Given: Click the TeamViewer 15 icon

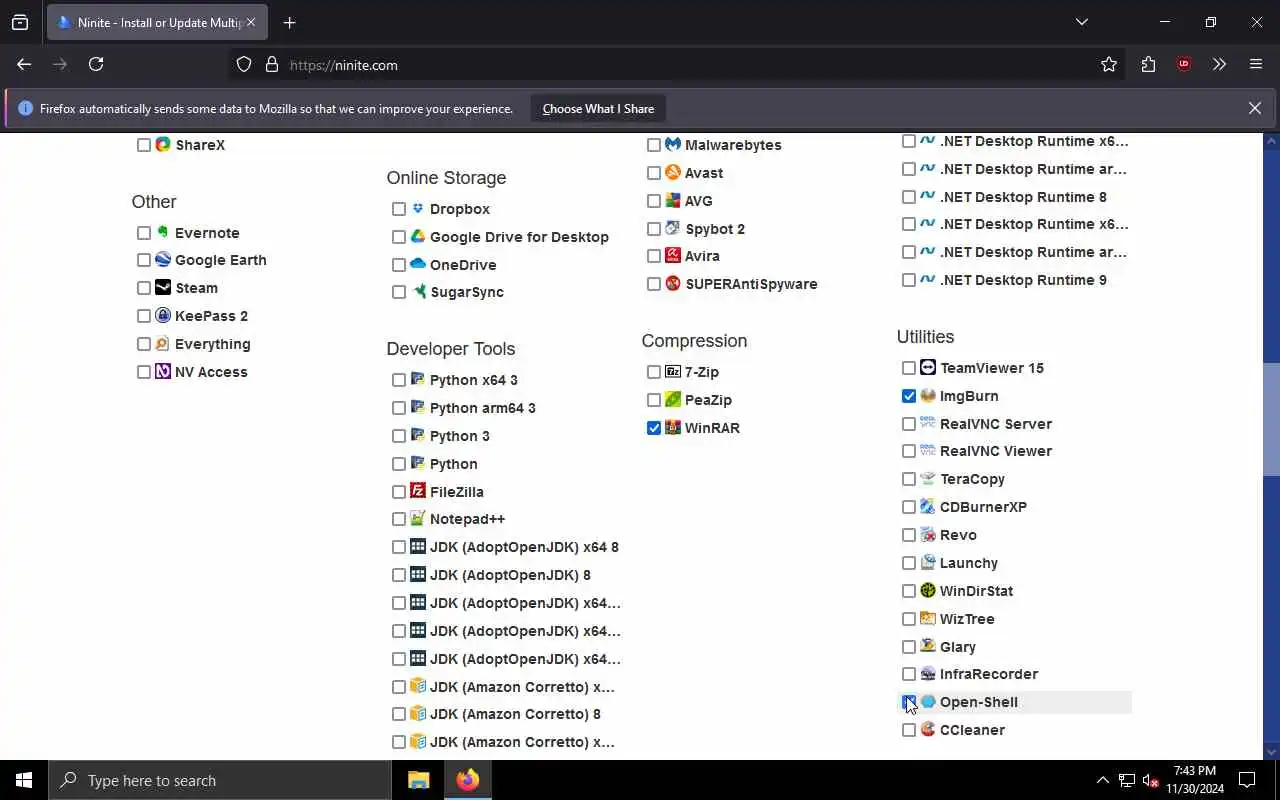Looking at the screenshot, I should pyautogui.click(x=928, y=368).
